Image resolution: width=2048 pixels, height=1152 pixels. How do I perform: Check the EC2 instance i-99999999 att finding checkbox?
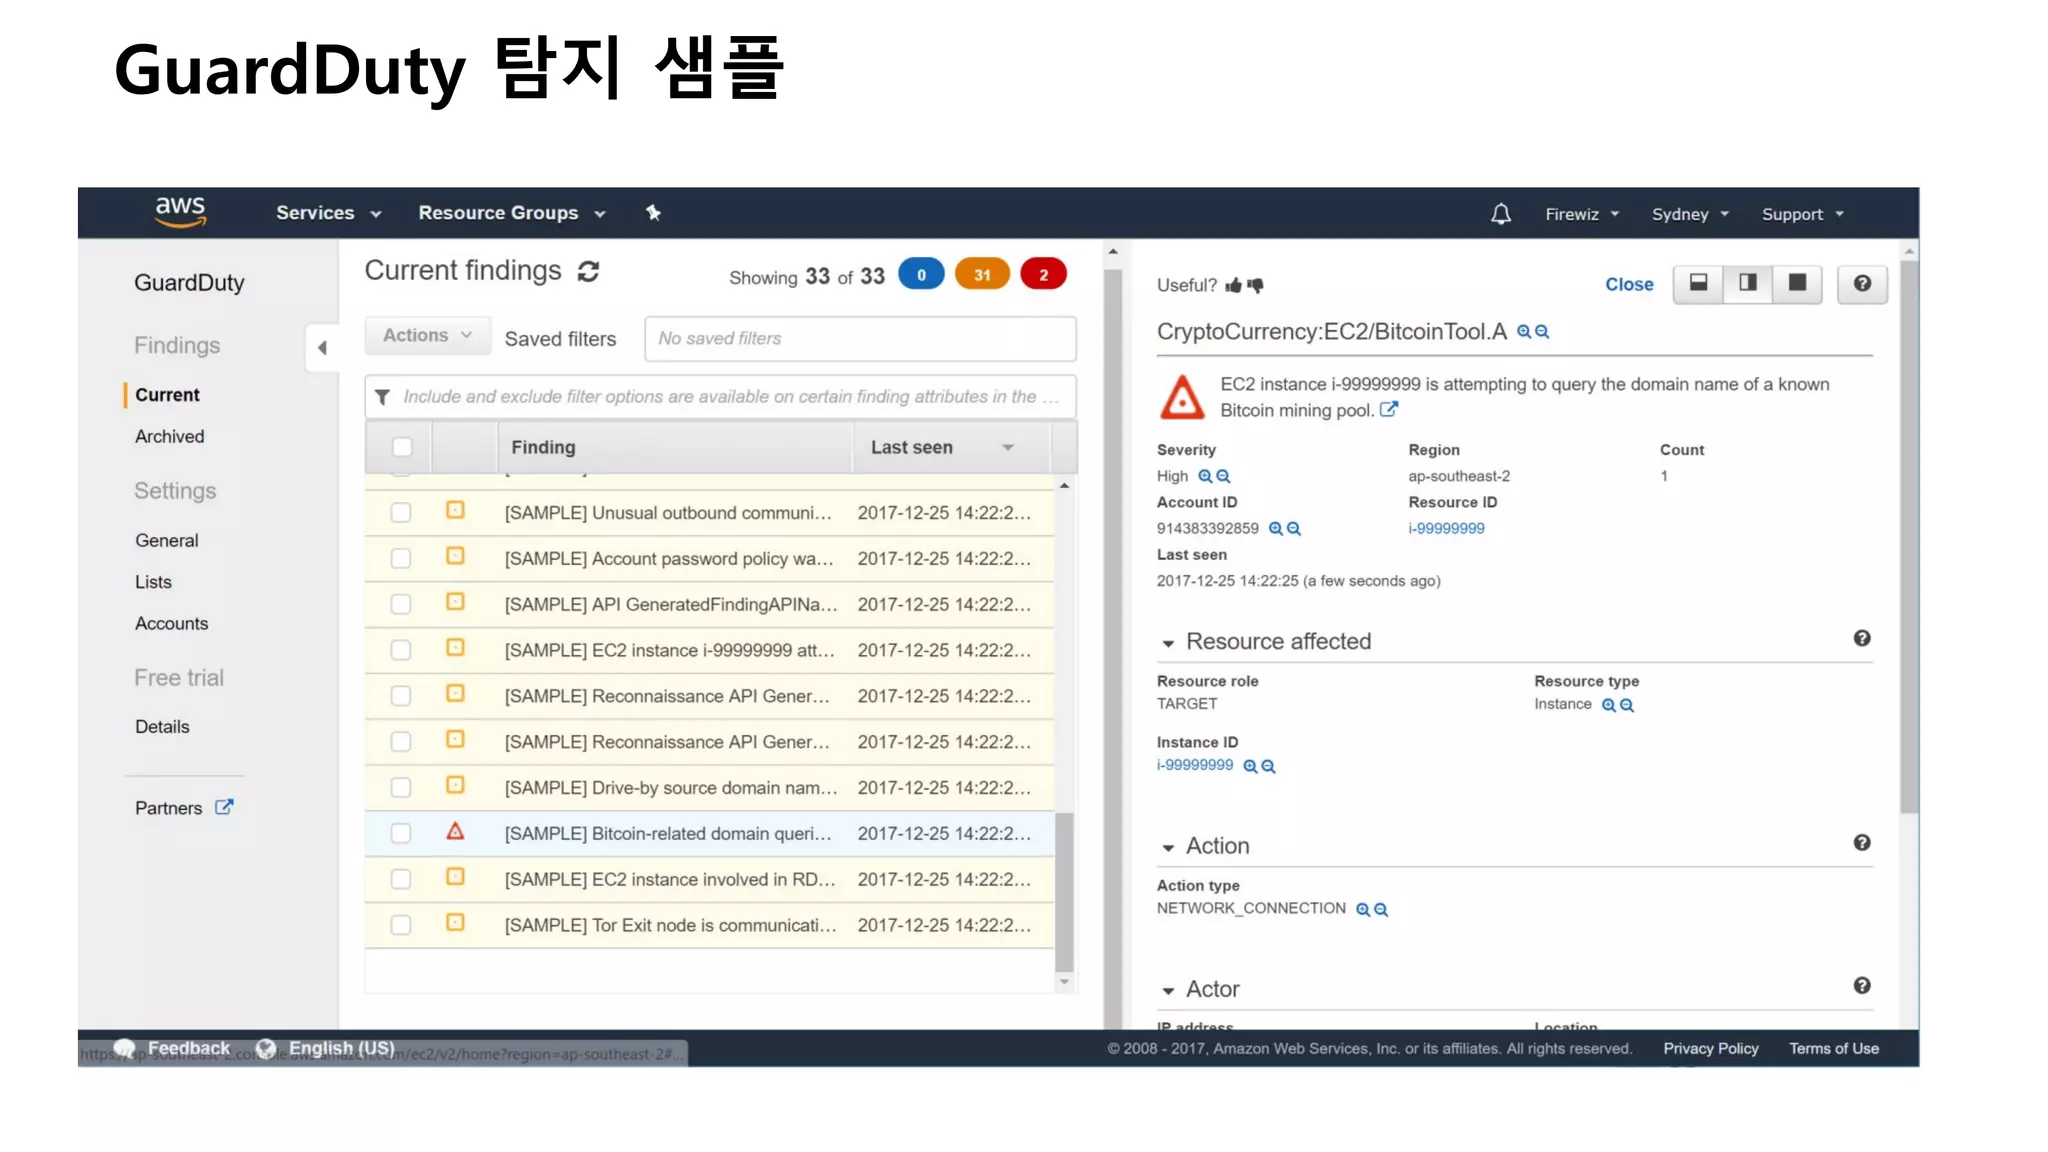[x=401, y=650]
